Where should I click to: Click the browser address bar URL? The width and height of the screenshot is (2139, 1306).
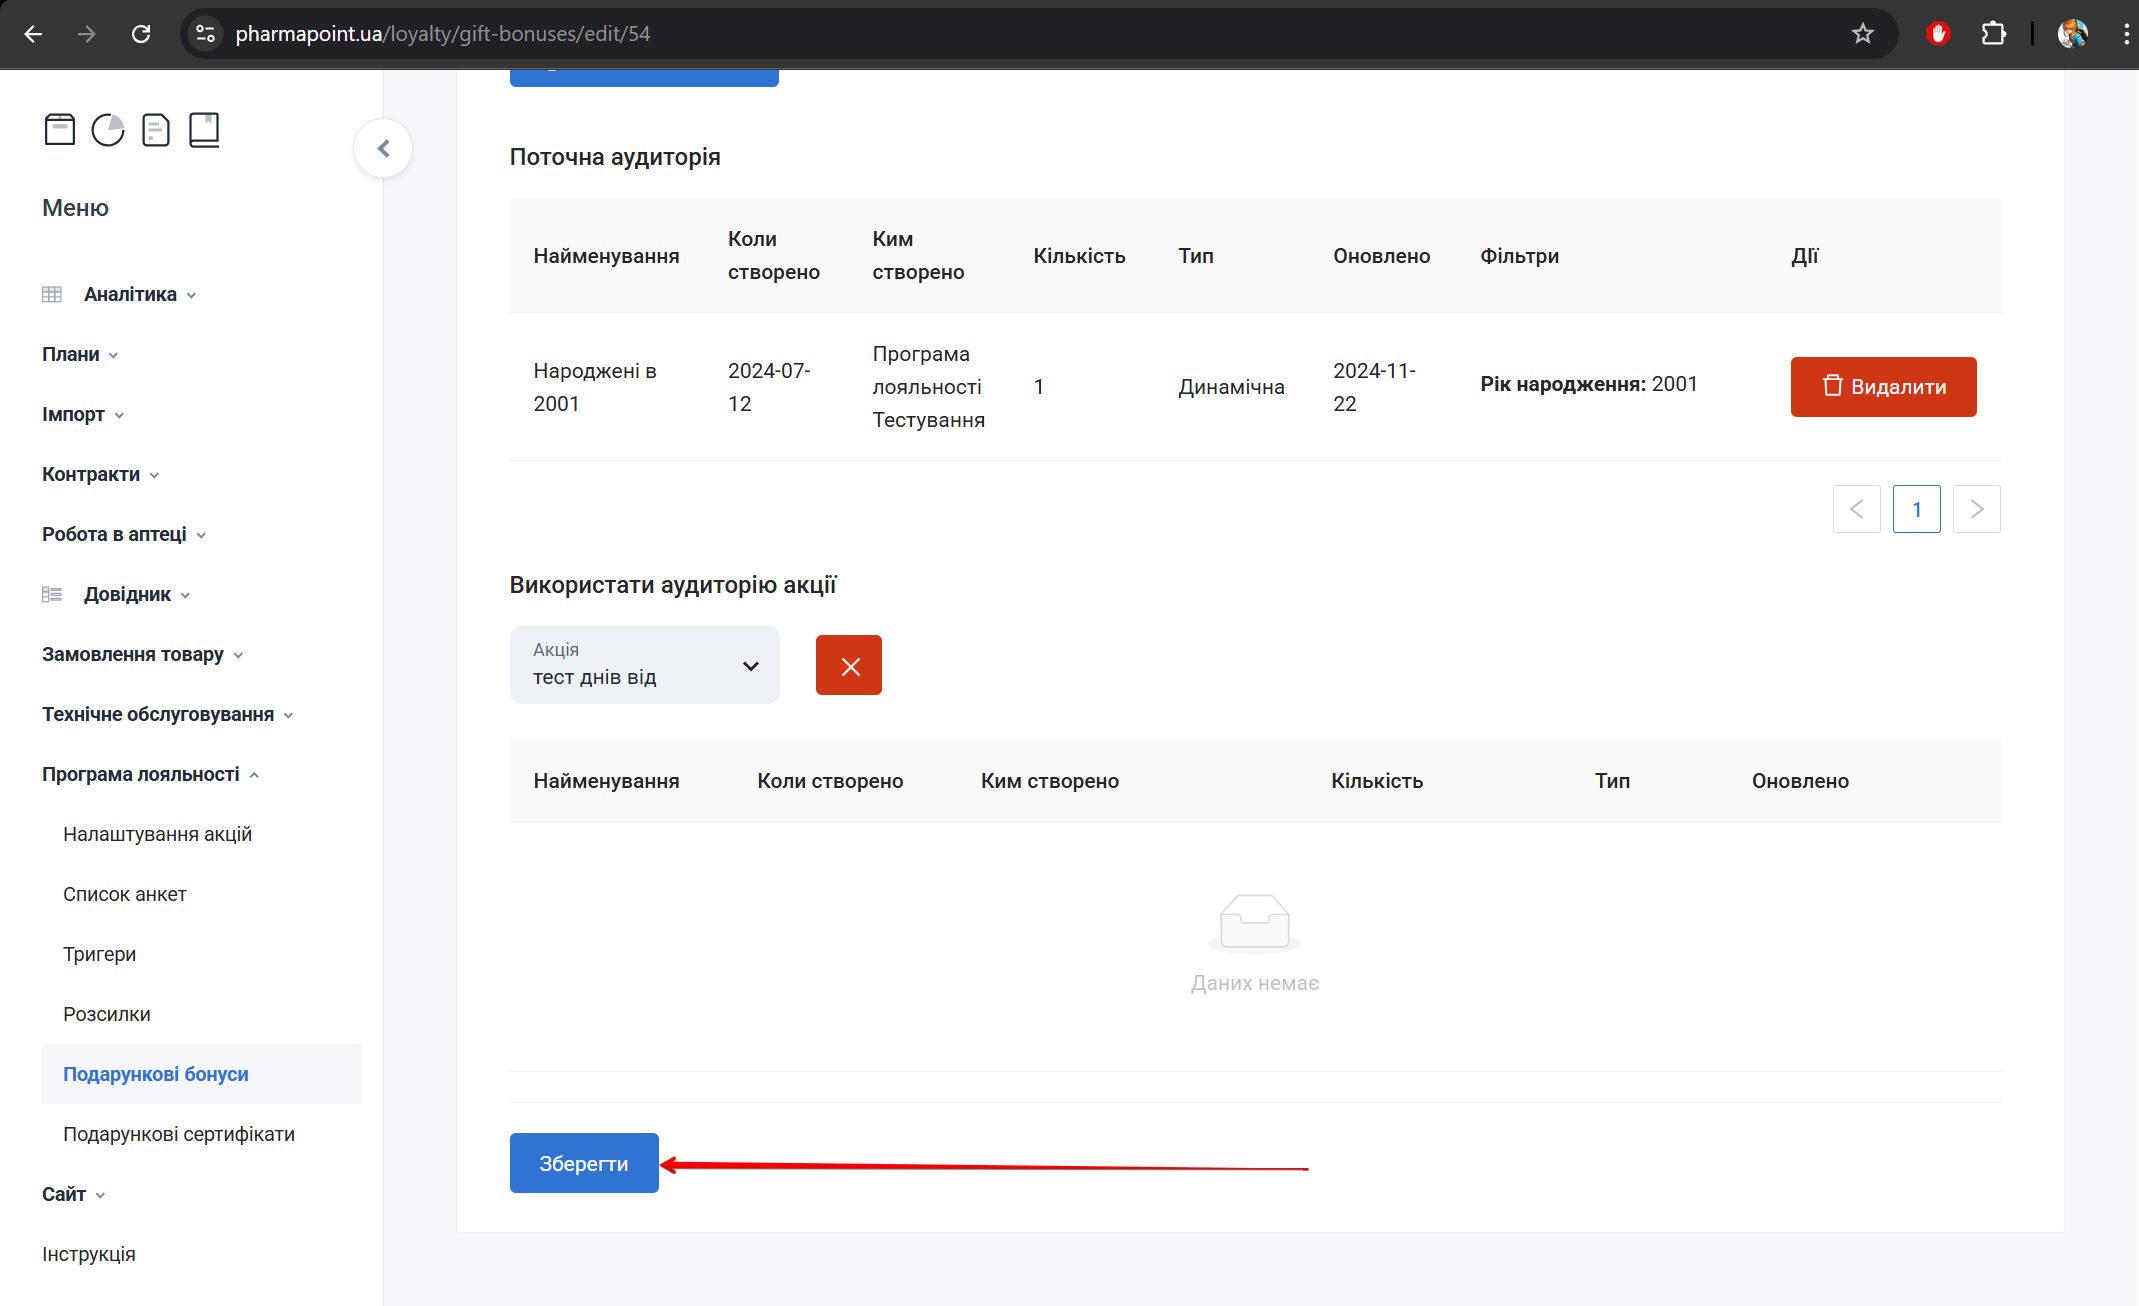[x=442, y=34]
